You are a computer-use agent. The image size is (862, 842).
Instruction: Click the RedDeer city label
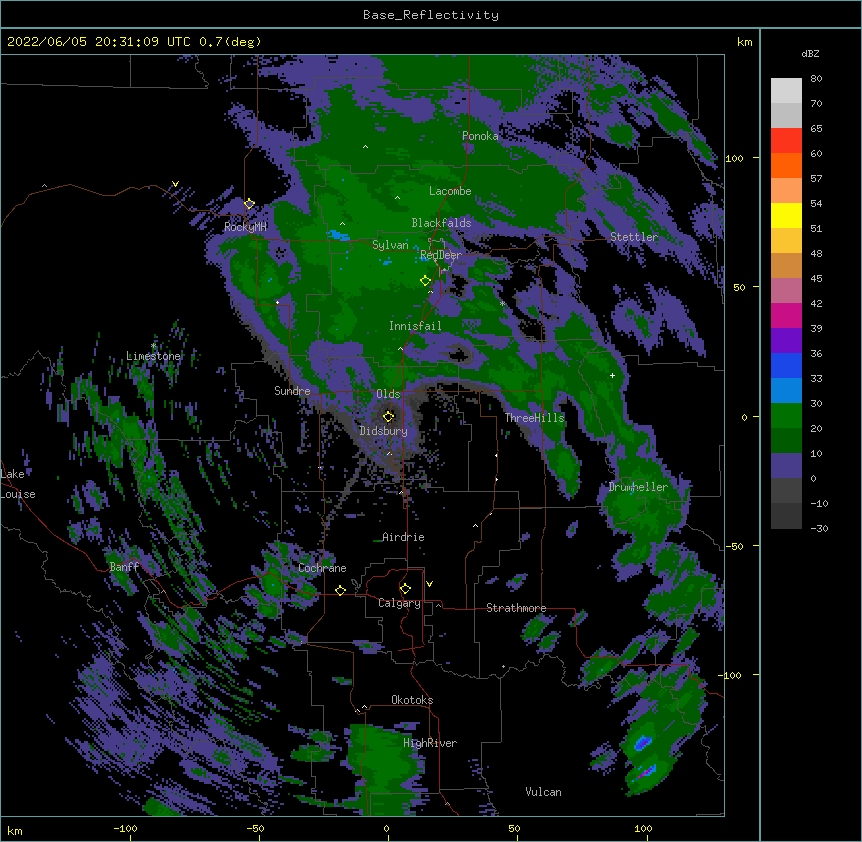coord(440,255)
